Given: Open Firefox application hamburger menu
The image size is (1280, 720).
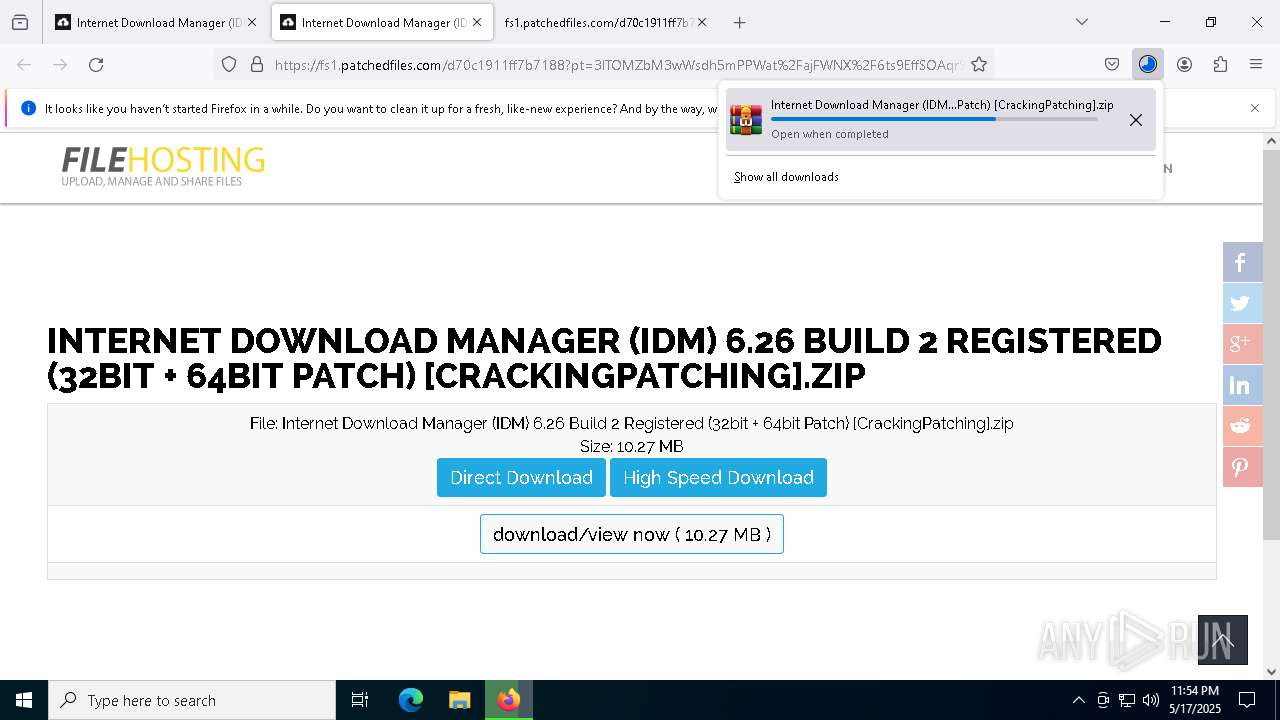Looking at the screenshot, I should [1256, 64].
